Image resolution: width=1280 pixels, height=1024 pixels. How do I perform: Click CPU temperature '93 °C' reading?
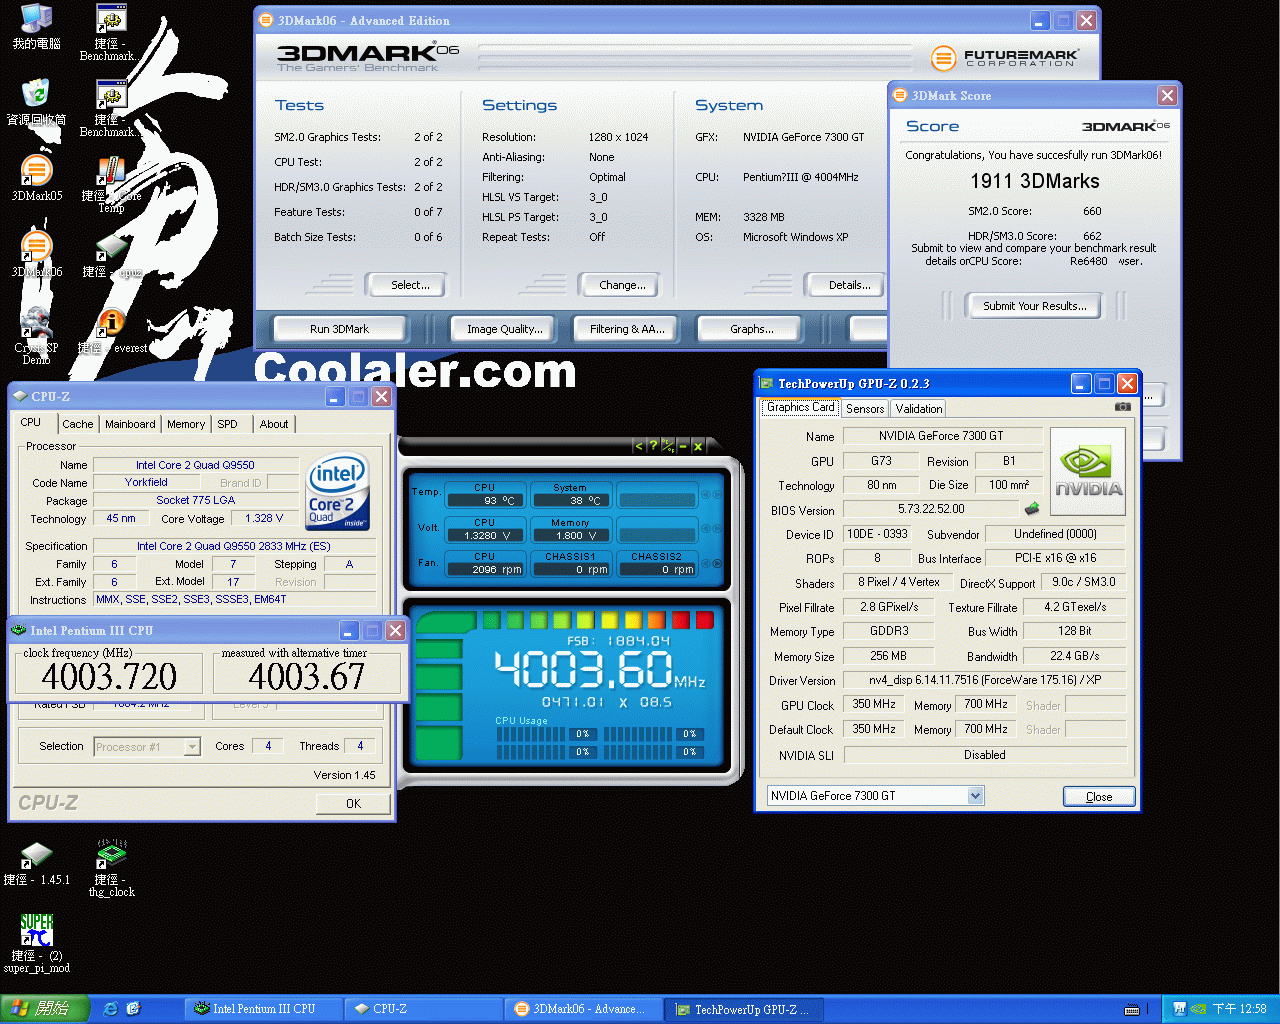[487, 500]
